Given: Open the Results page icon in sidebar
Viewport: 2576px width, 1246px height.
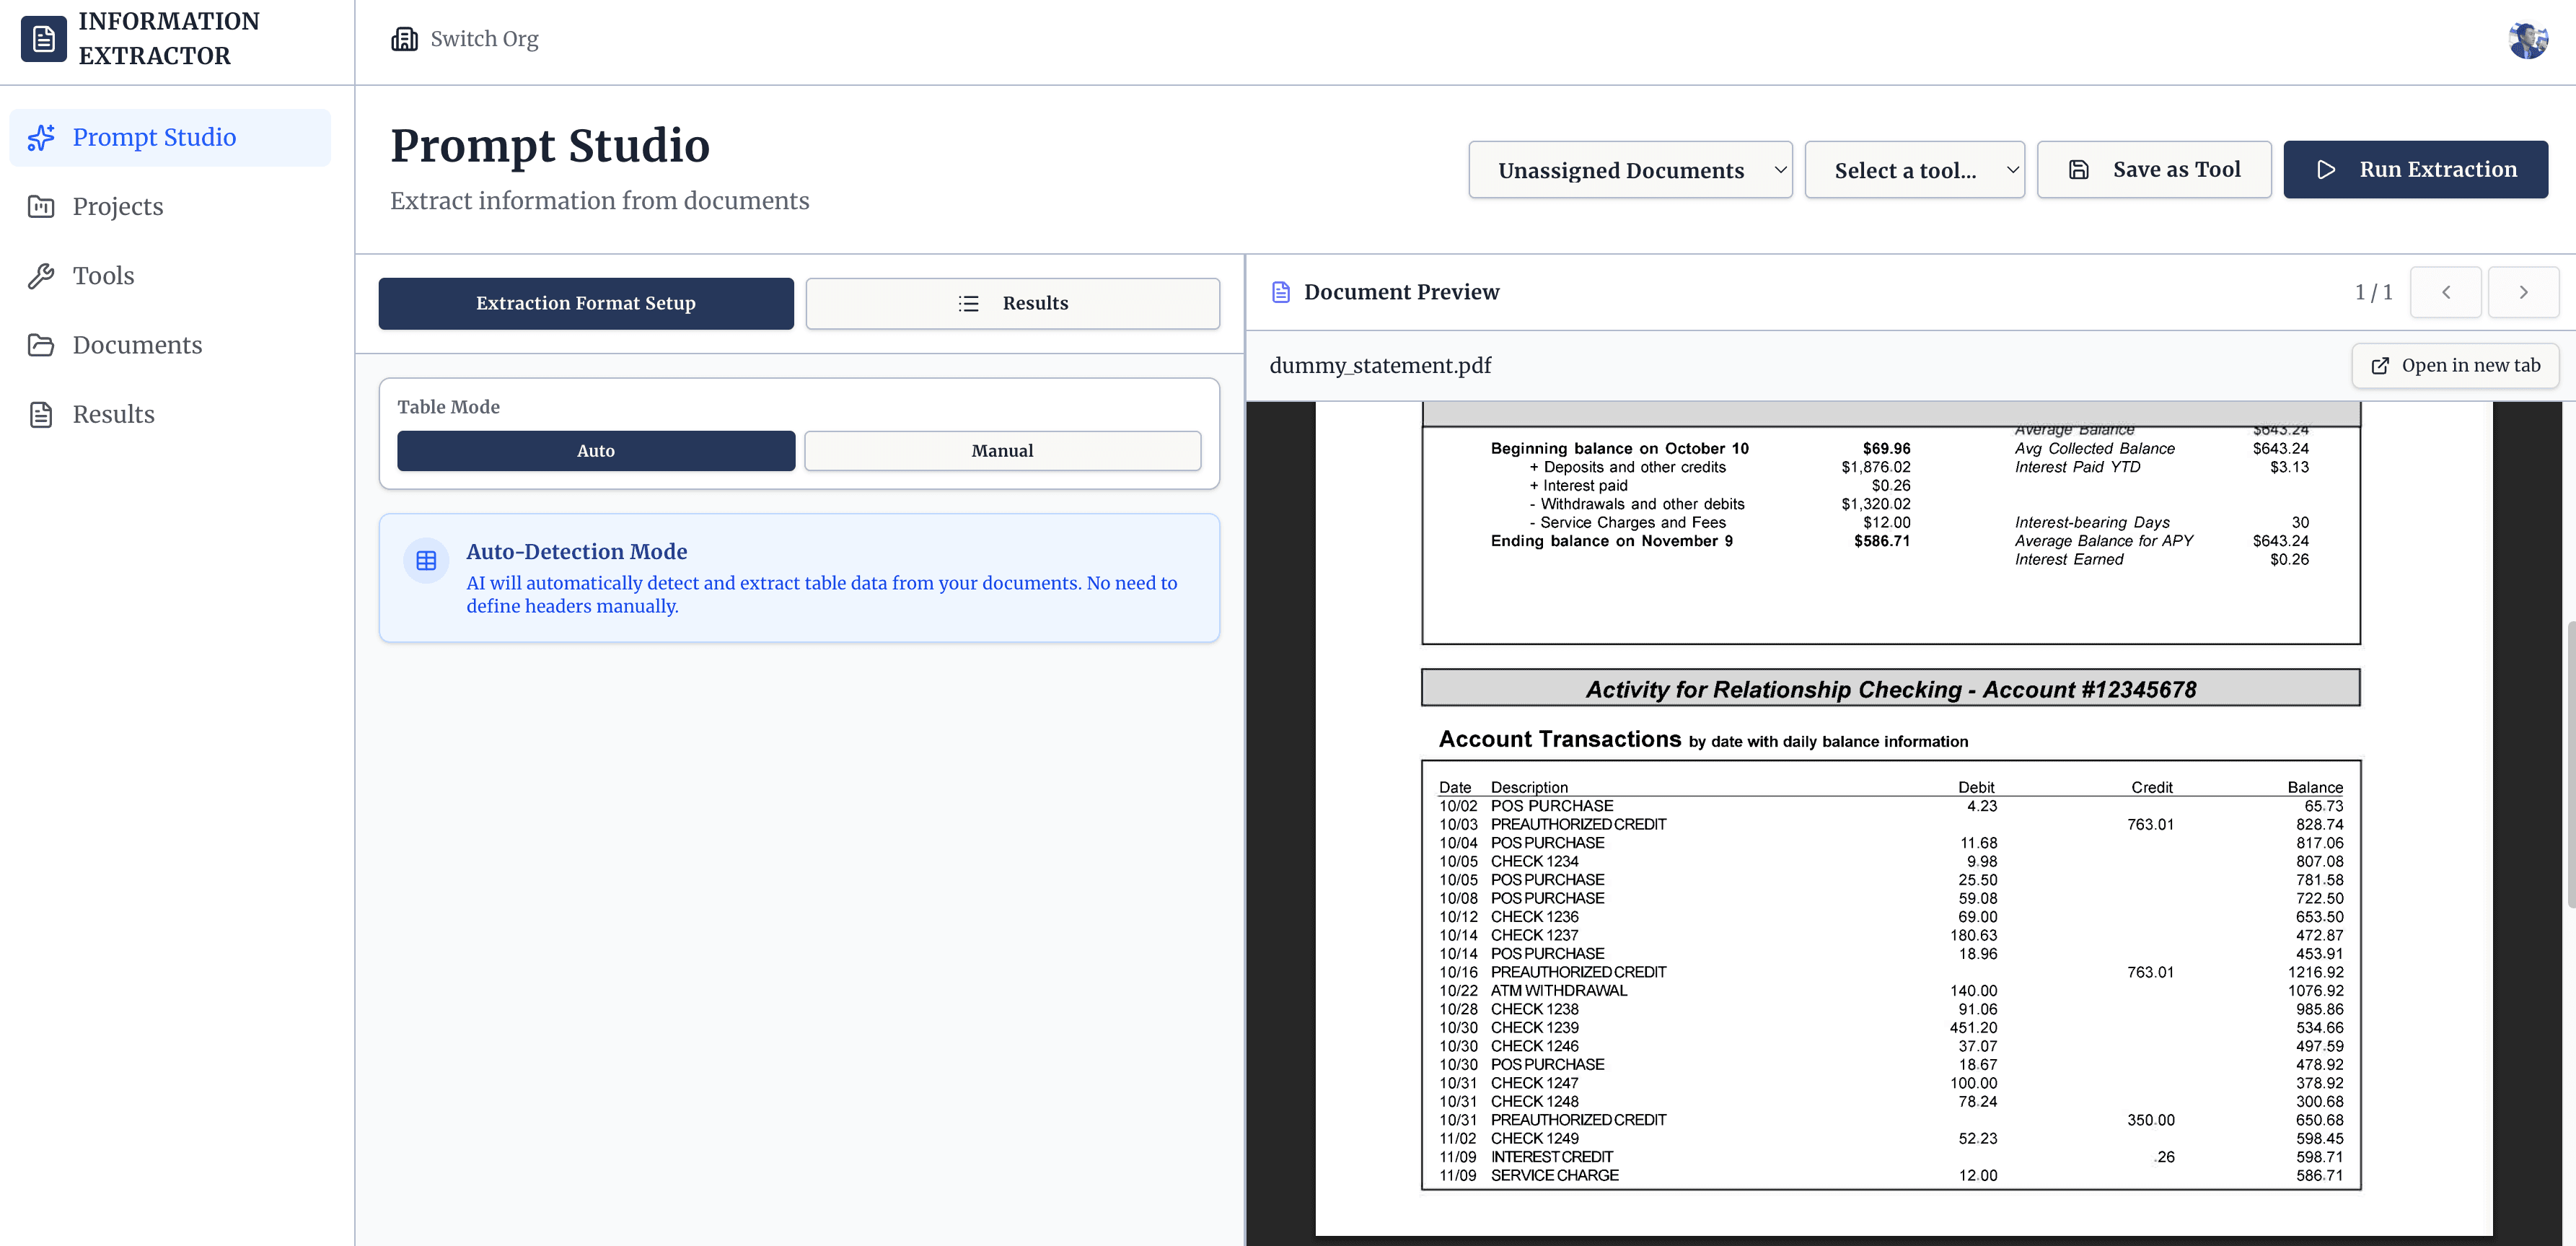Looking at the screenshot, I should click(x=41, y=414).
